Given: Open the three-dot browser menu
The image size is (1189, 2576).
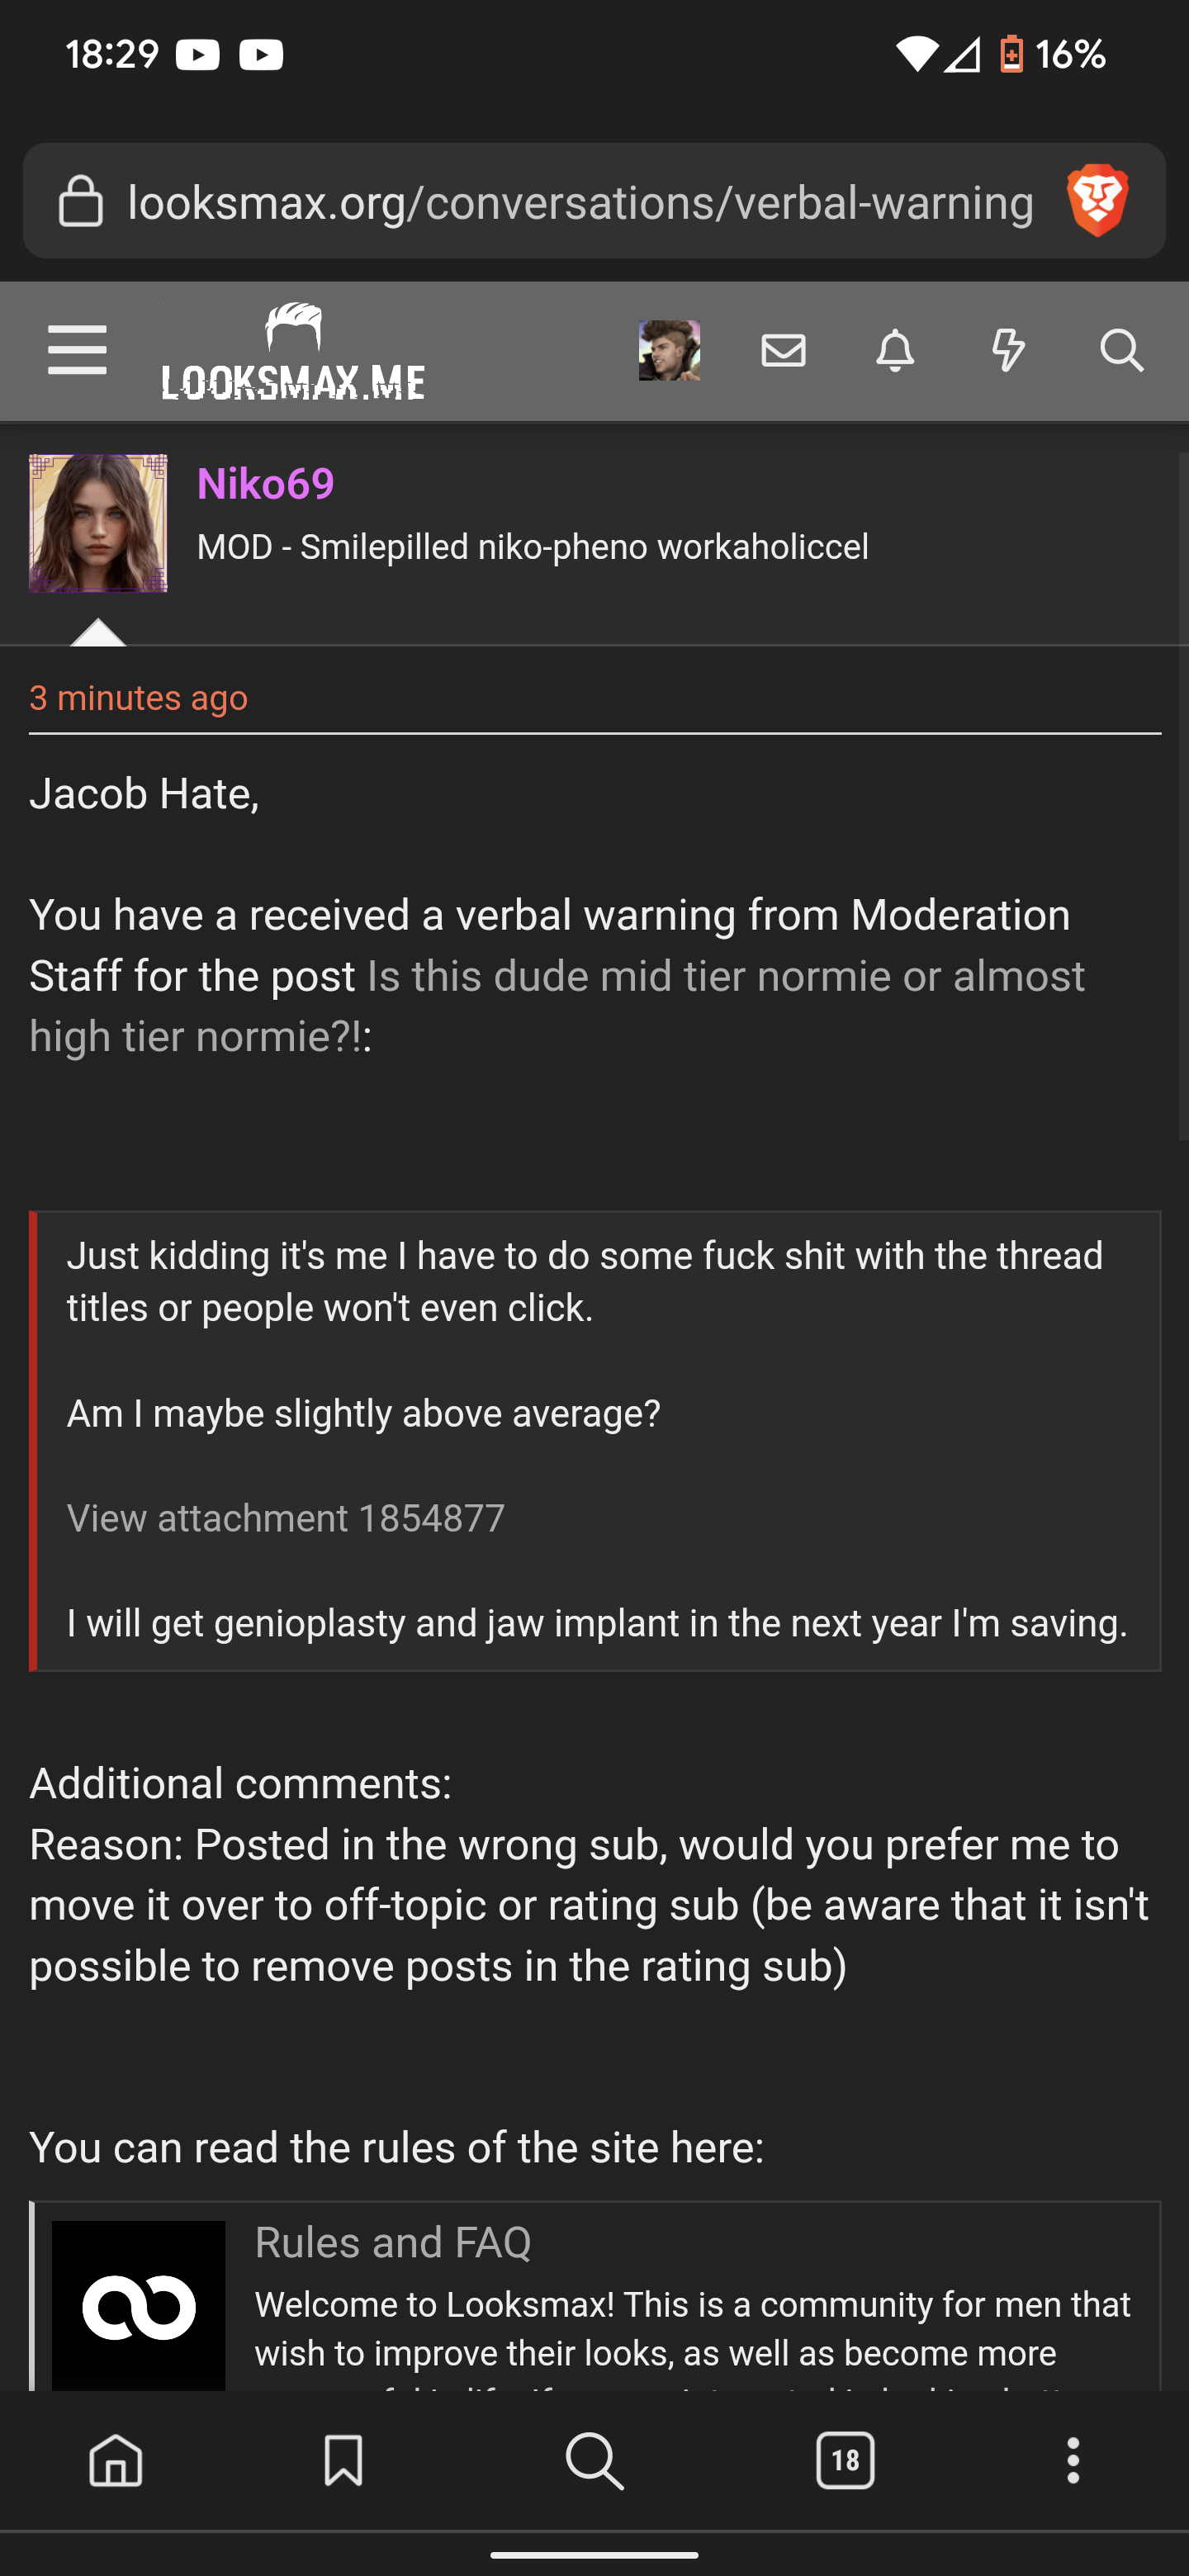Looking at the screenshot, I should coord(1073,2460).
